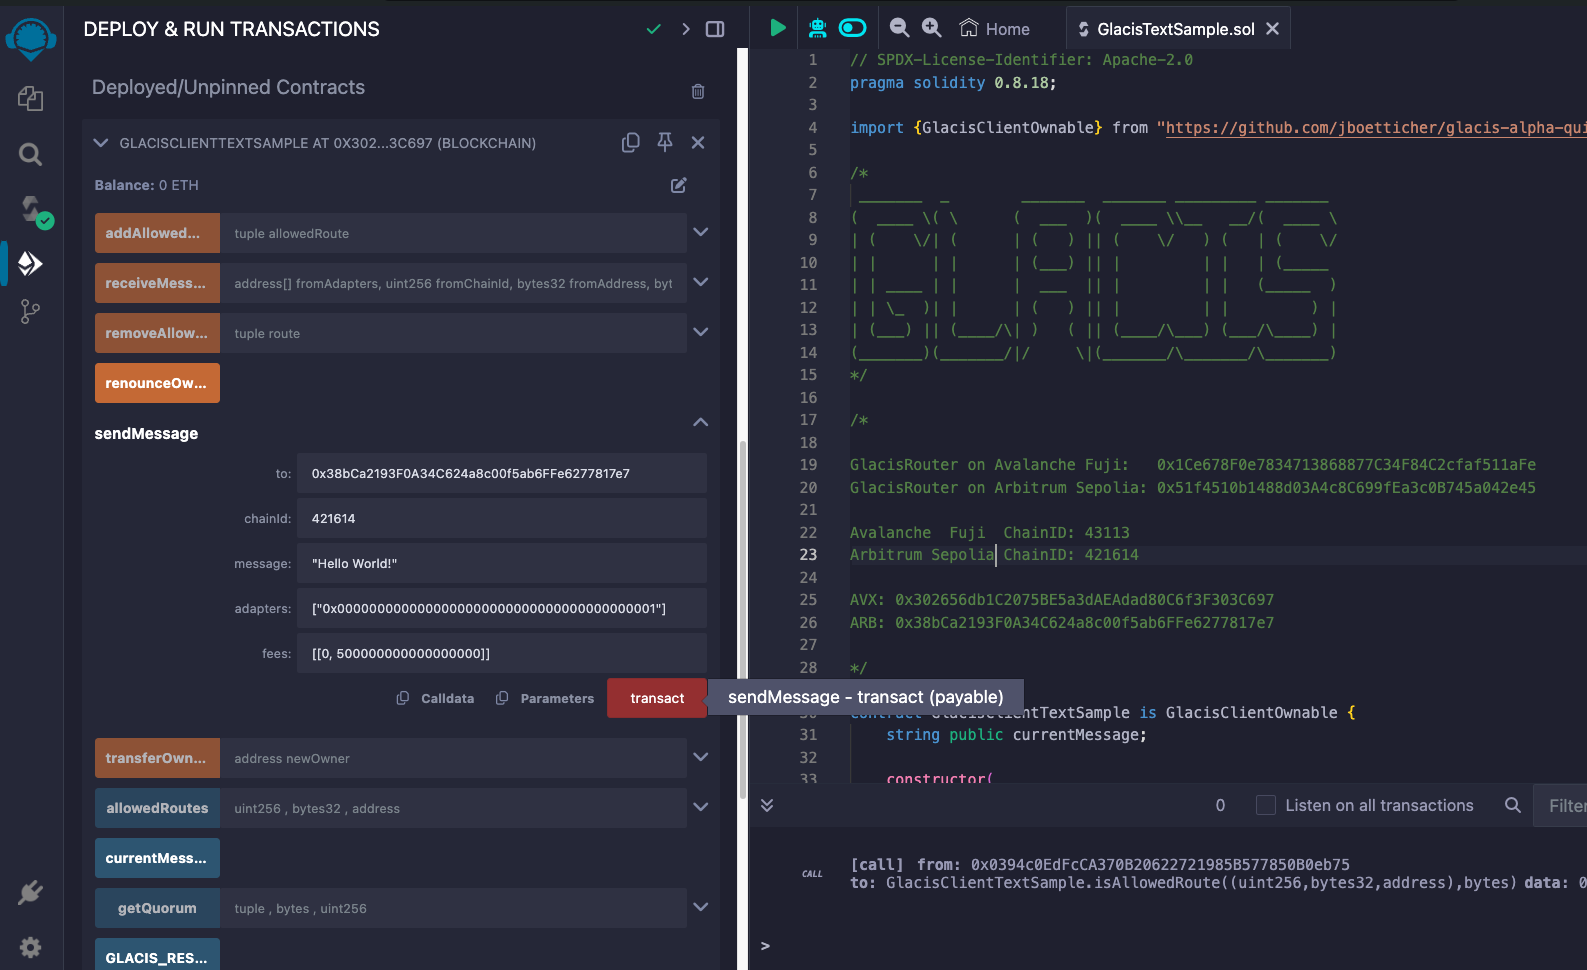Click the side panel vertical scrollbar
This screenshot has height=970, width=1587.
coord(742,620)
